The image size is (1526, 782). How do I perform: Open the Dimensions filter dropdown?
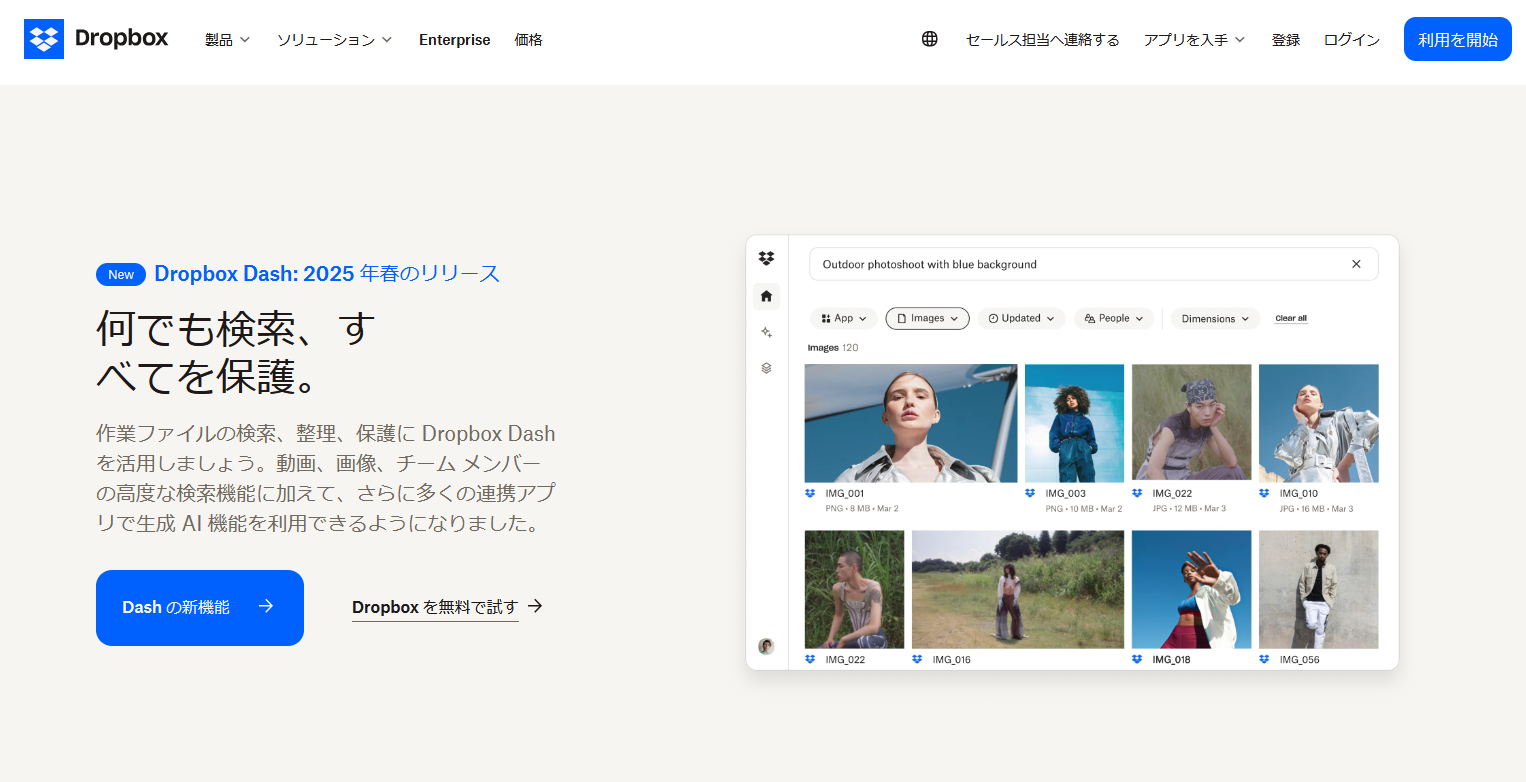1214,318
